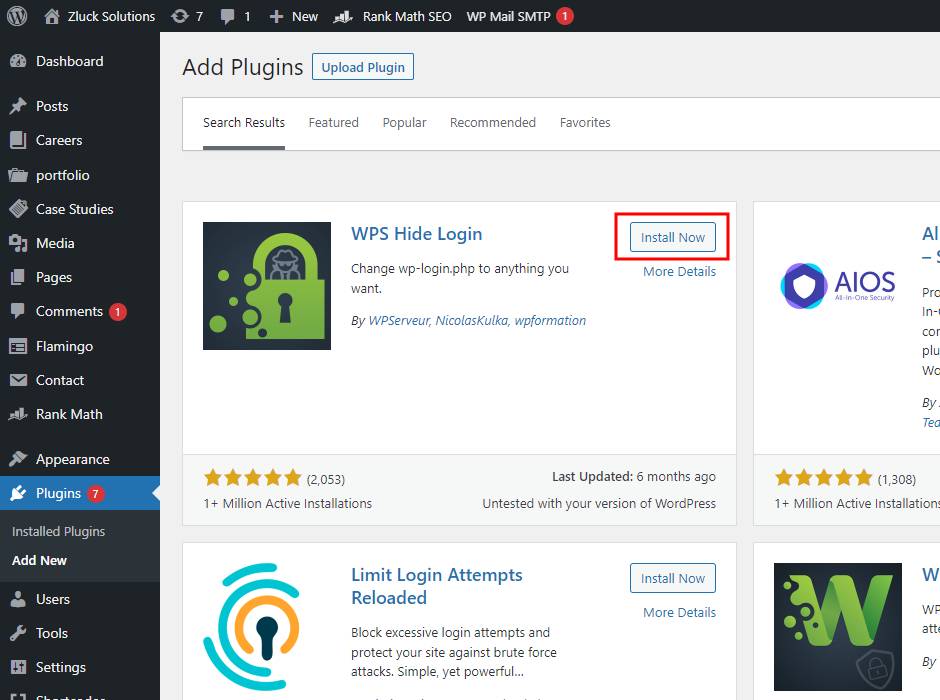Click the Rank Math sidebar icon

19,414
